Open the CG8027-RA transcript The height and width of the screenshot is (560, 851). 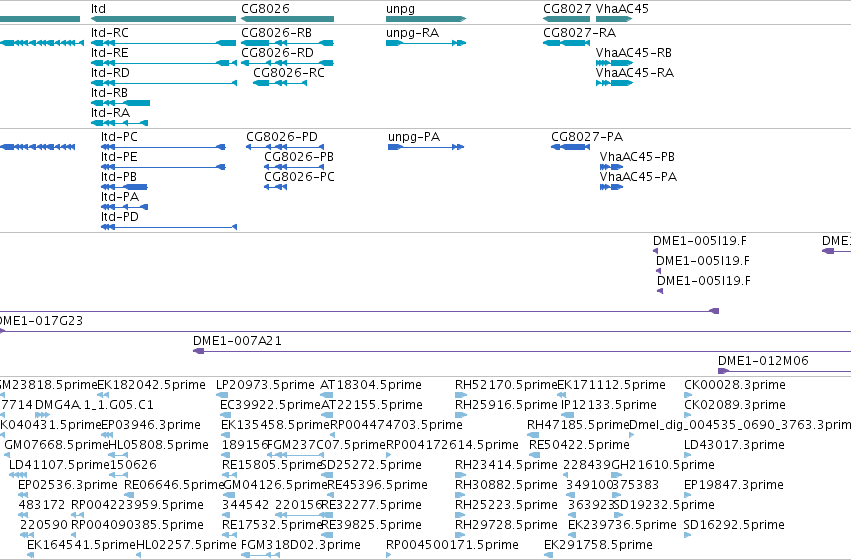pyautogui.click(x=580, y=33)
